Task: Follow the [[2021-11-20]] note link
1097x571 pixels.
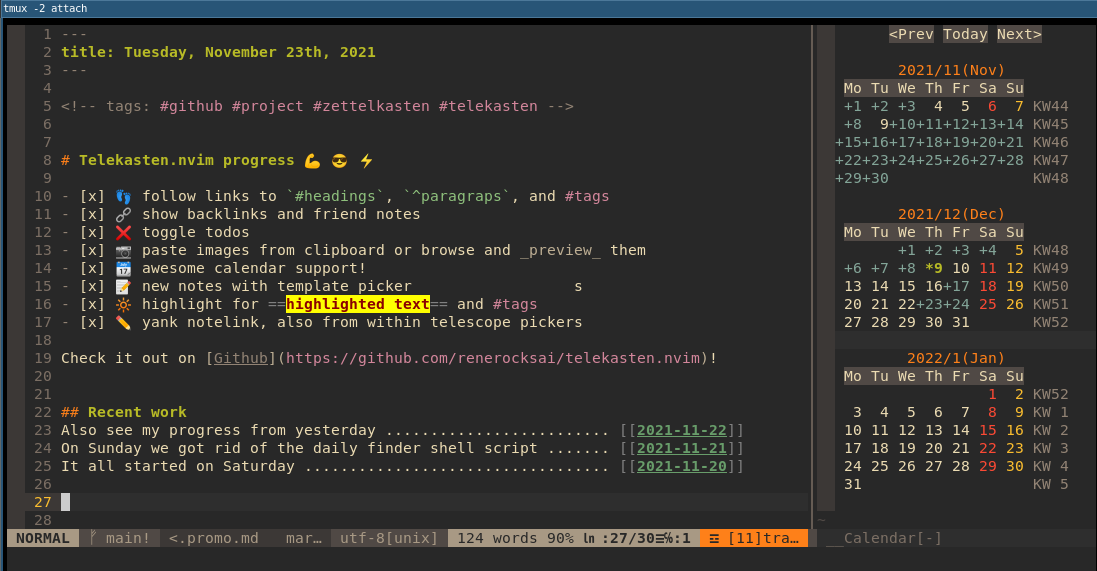Action: coord(681,467)
